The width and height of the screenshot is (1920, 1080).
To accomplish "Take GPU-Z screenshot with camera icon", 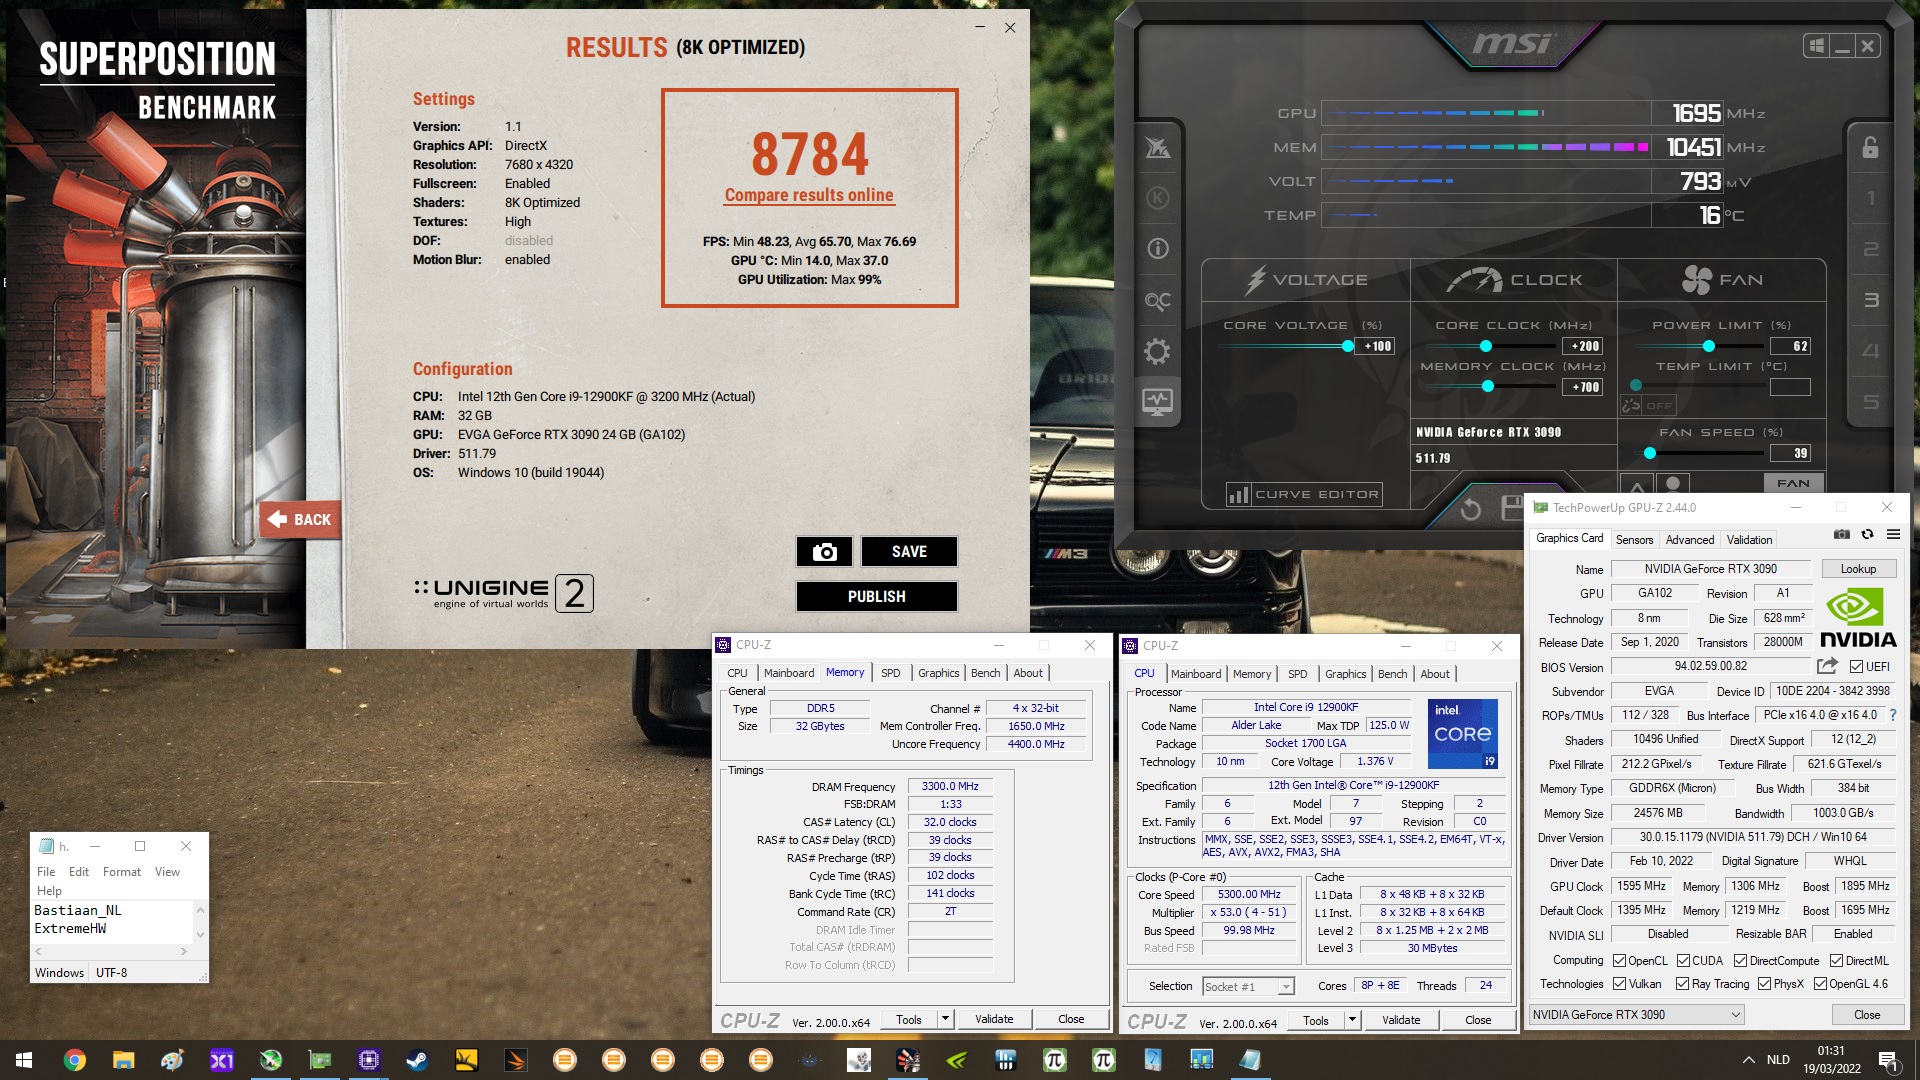I will 1841,535.
